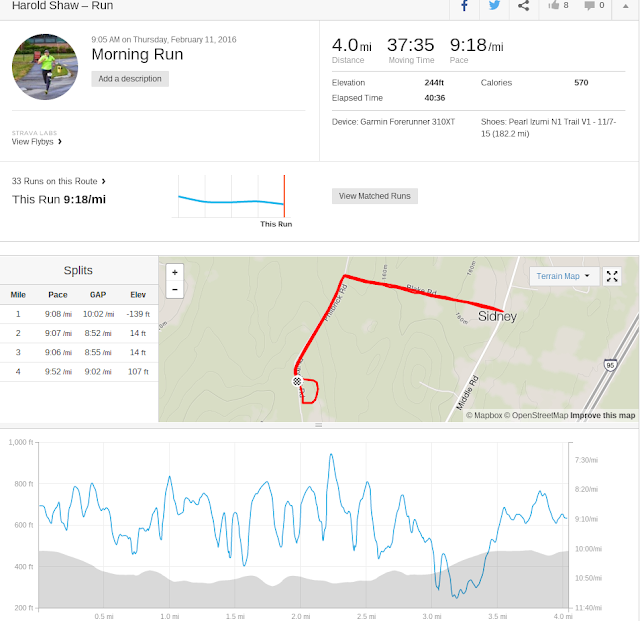This screenshot has width=640, height=621.
Task: Click Add a description button
Action: coord(130,78)
